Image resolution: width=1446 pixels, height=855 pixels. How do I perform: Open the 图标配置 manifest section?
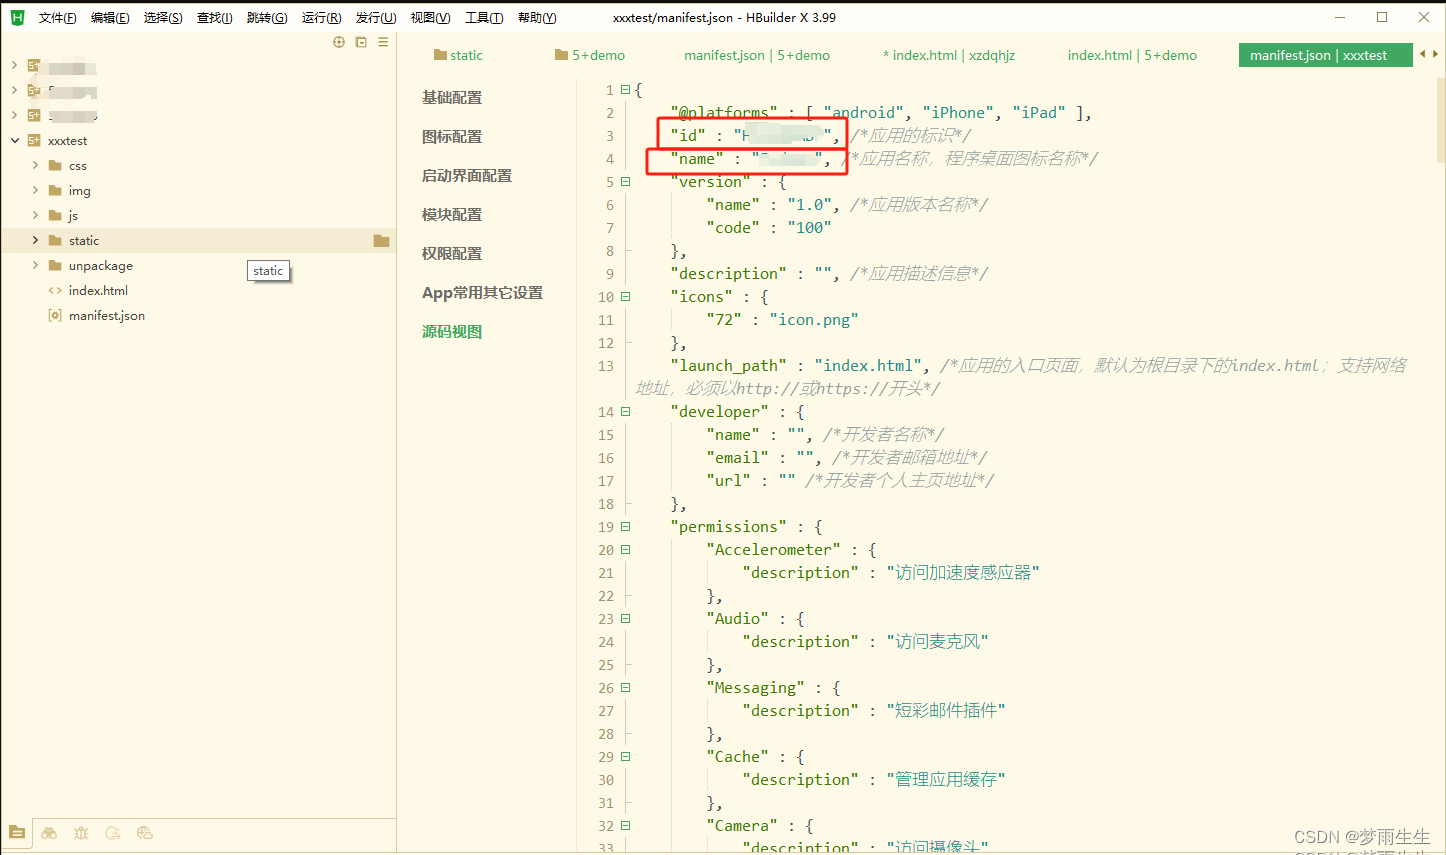tap(452, 137)
